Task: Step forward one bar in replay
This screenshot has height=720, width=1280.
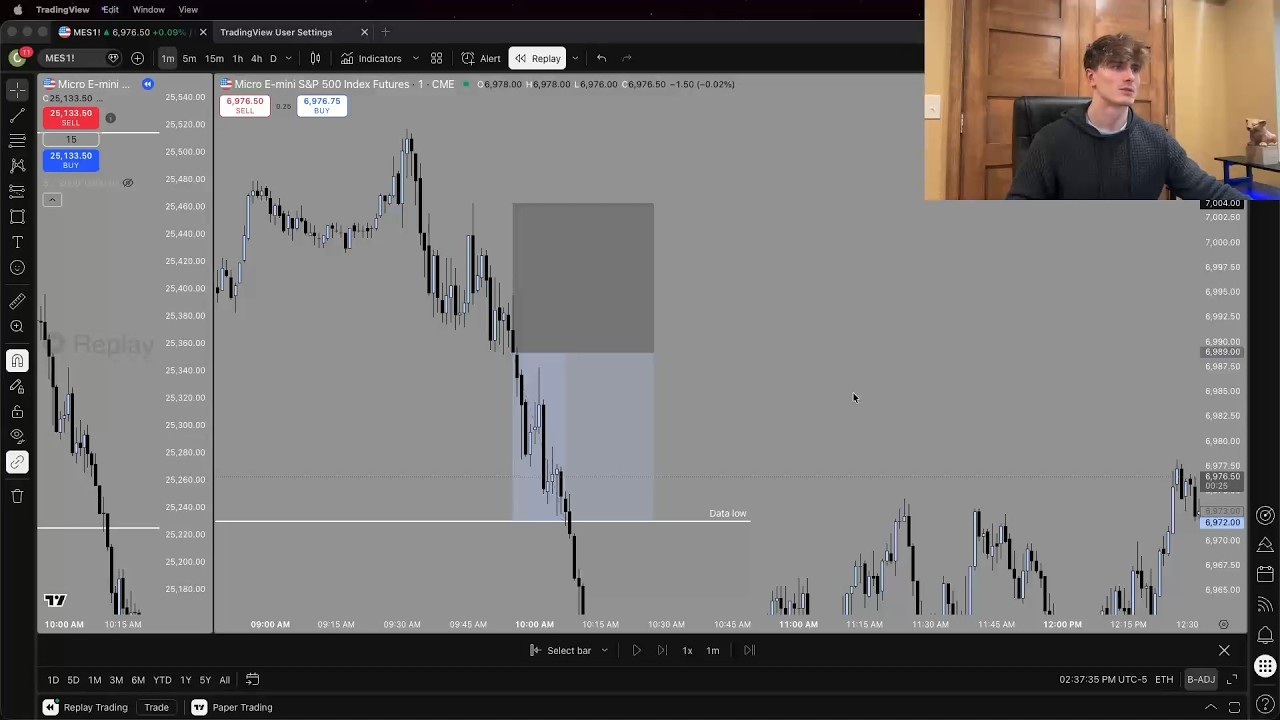Action: coord(661,650)
